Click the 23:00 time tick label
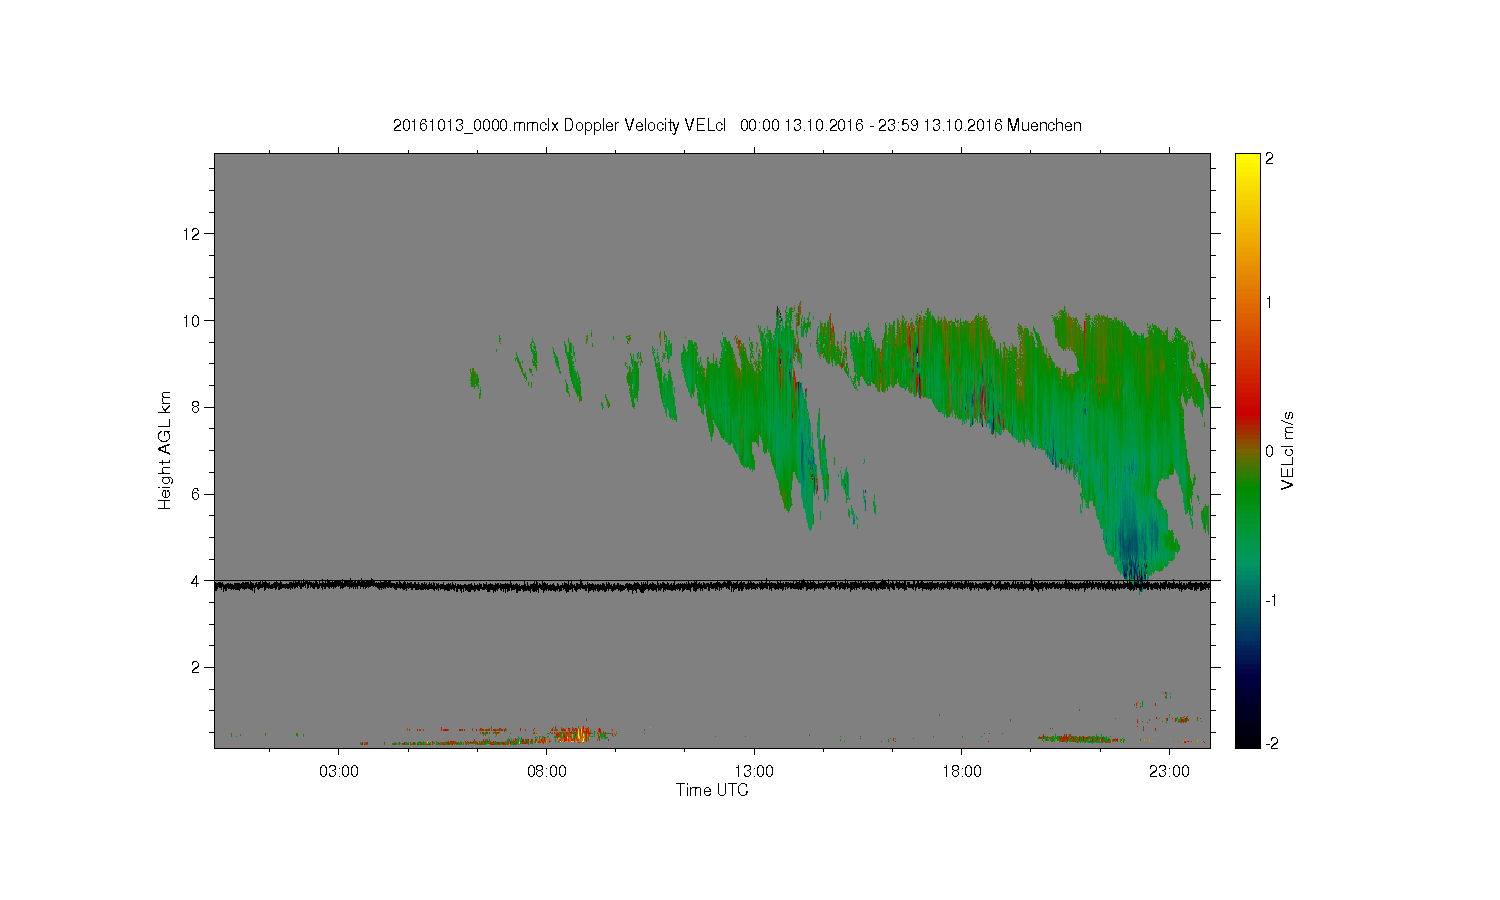The height and width of the screenshot is (900, 1500). 1169,771
